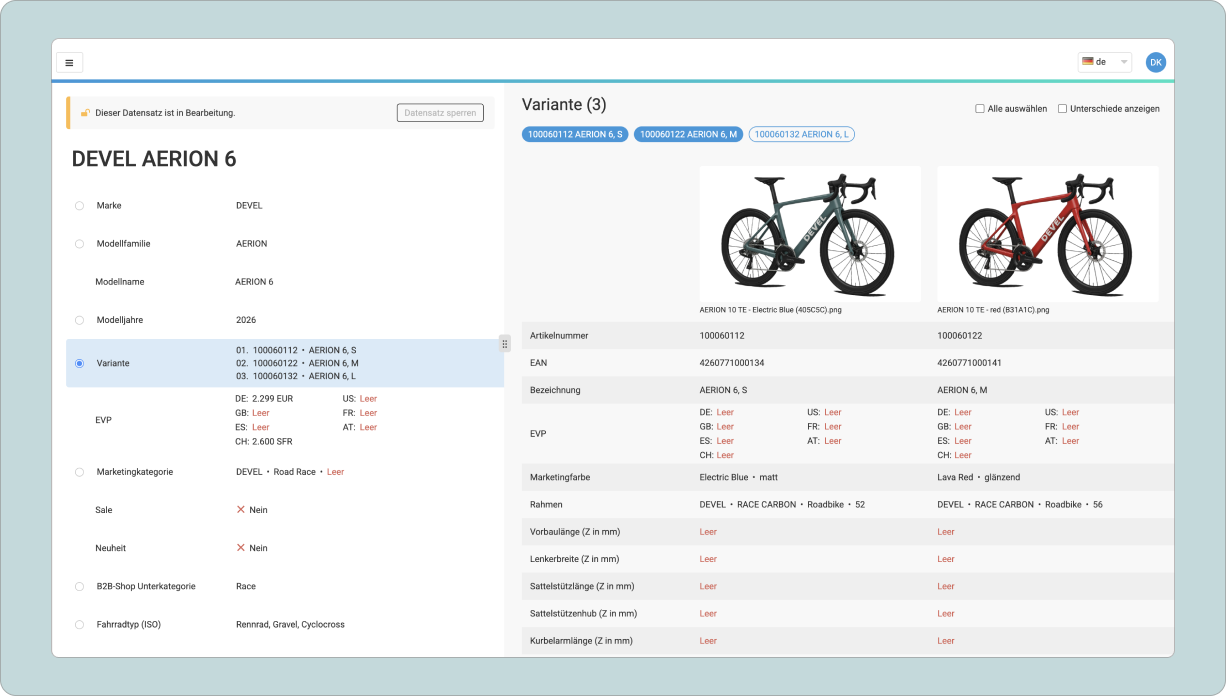The image size is (1226, 696).
Task: Click the Rennrad, Gravel, Cyclocross value
Action: [290, 625]
